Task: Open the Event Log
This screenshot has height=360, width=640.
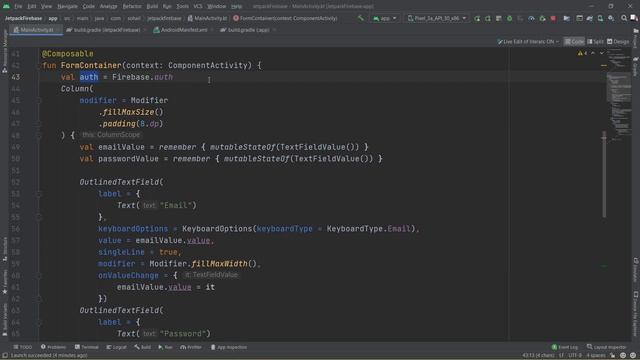Action: click(565, 347)
